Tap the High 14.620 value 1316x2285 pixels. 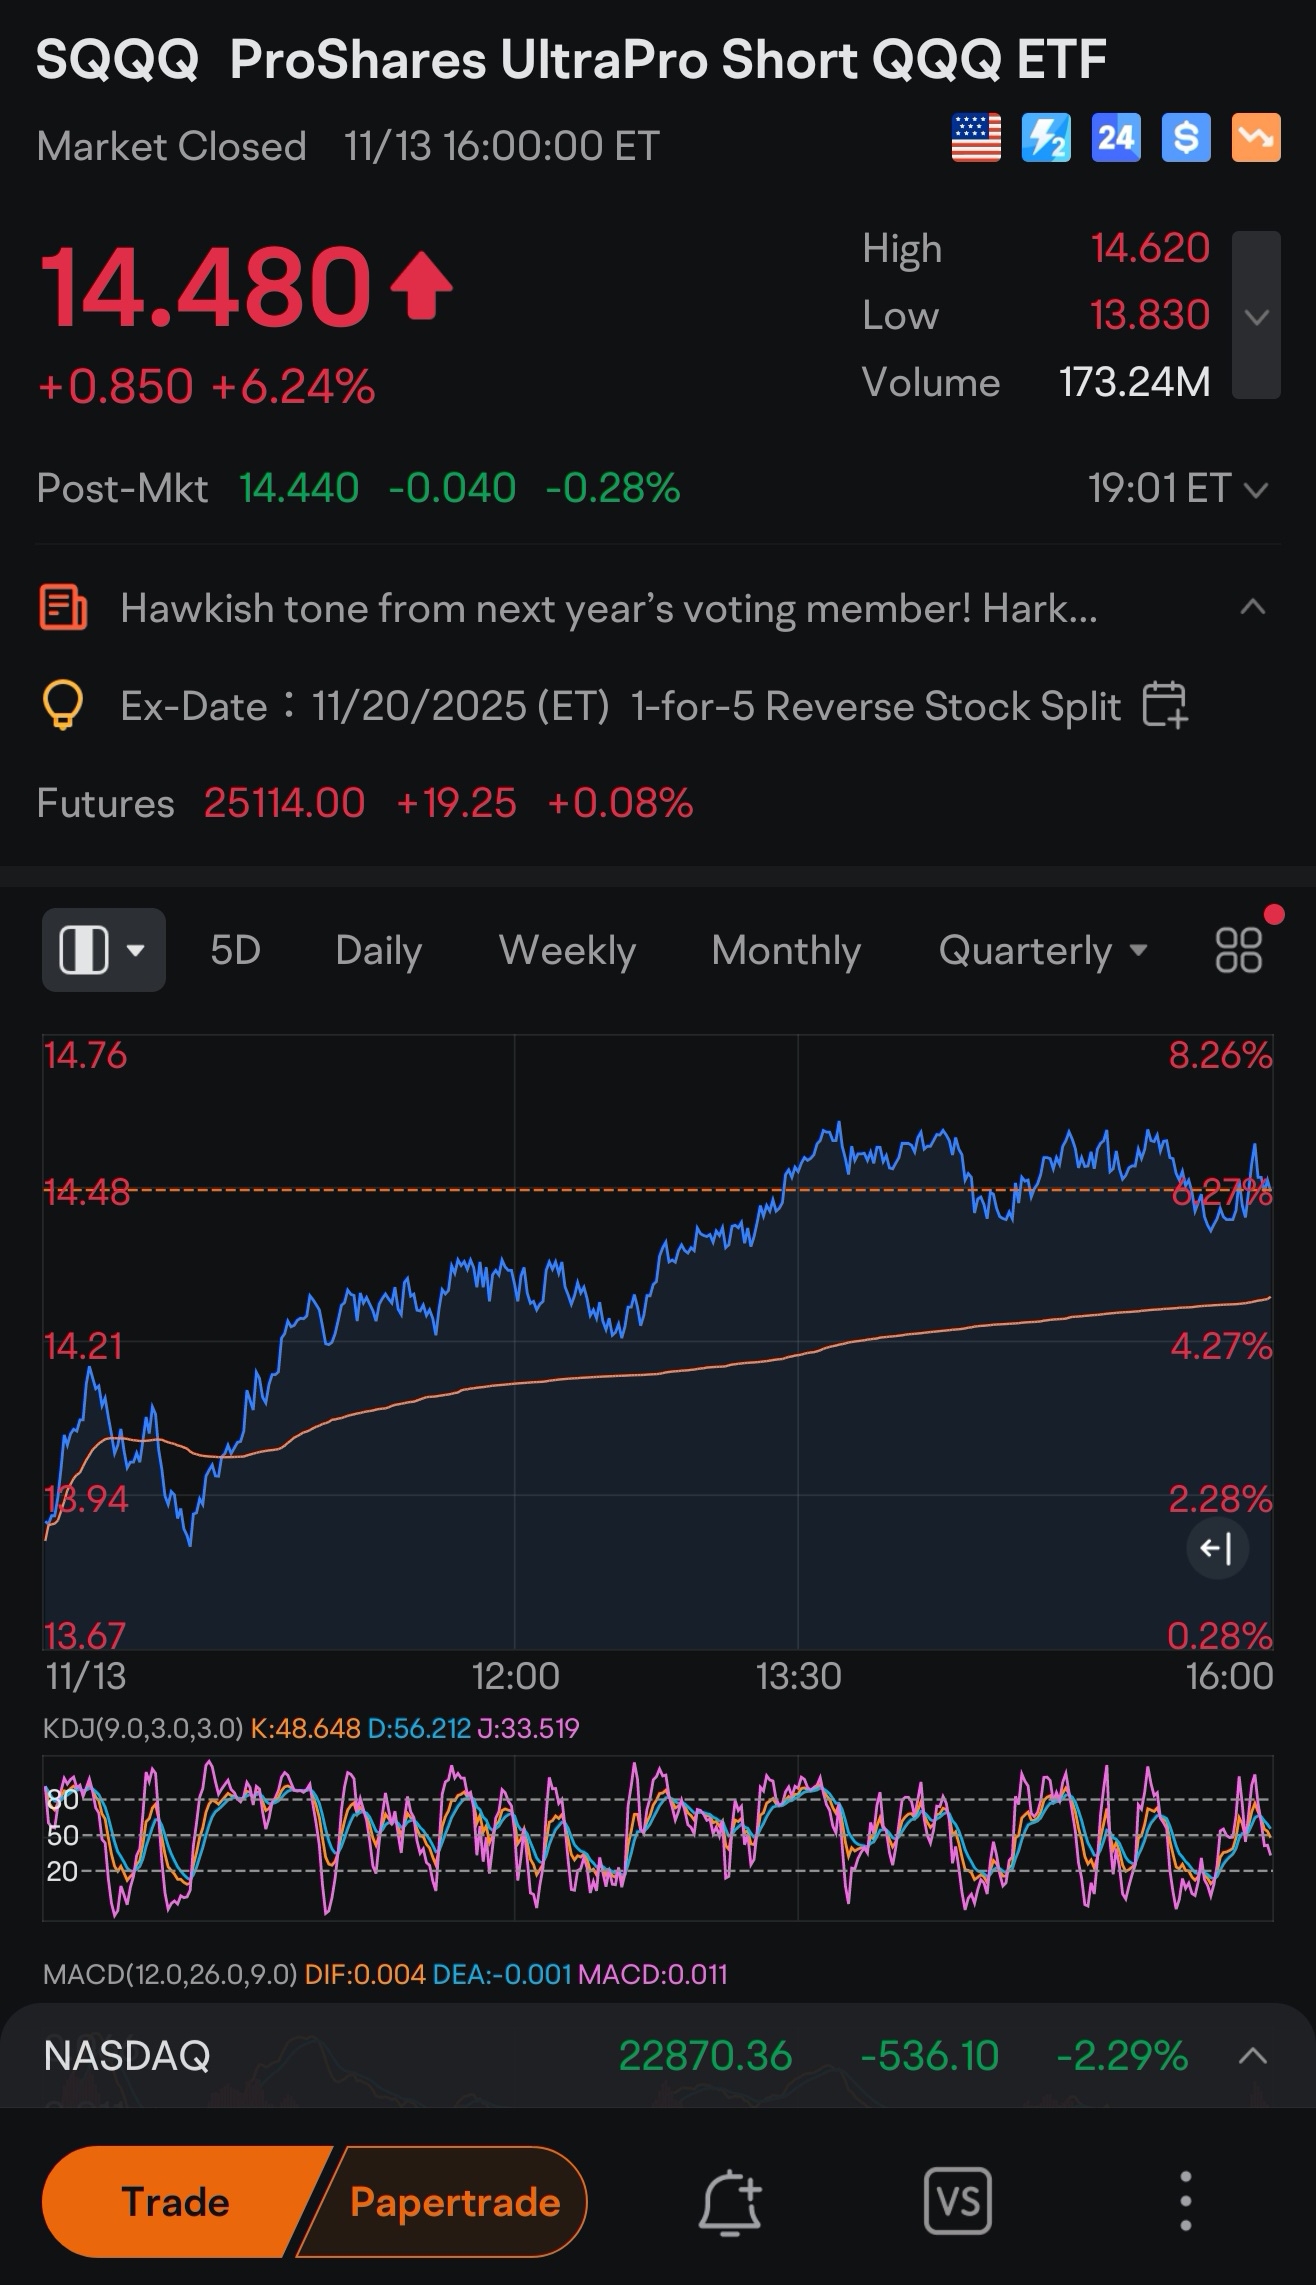[1150, 248]
